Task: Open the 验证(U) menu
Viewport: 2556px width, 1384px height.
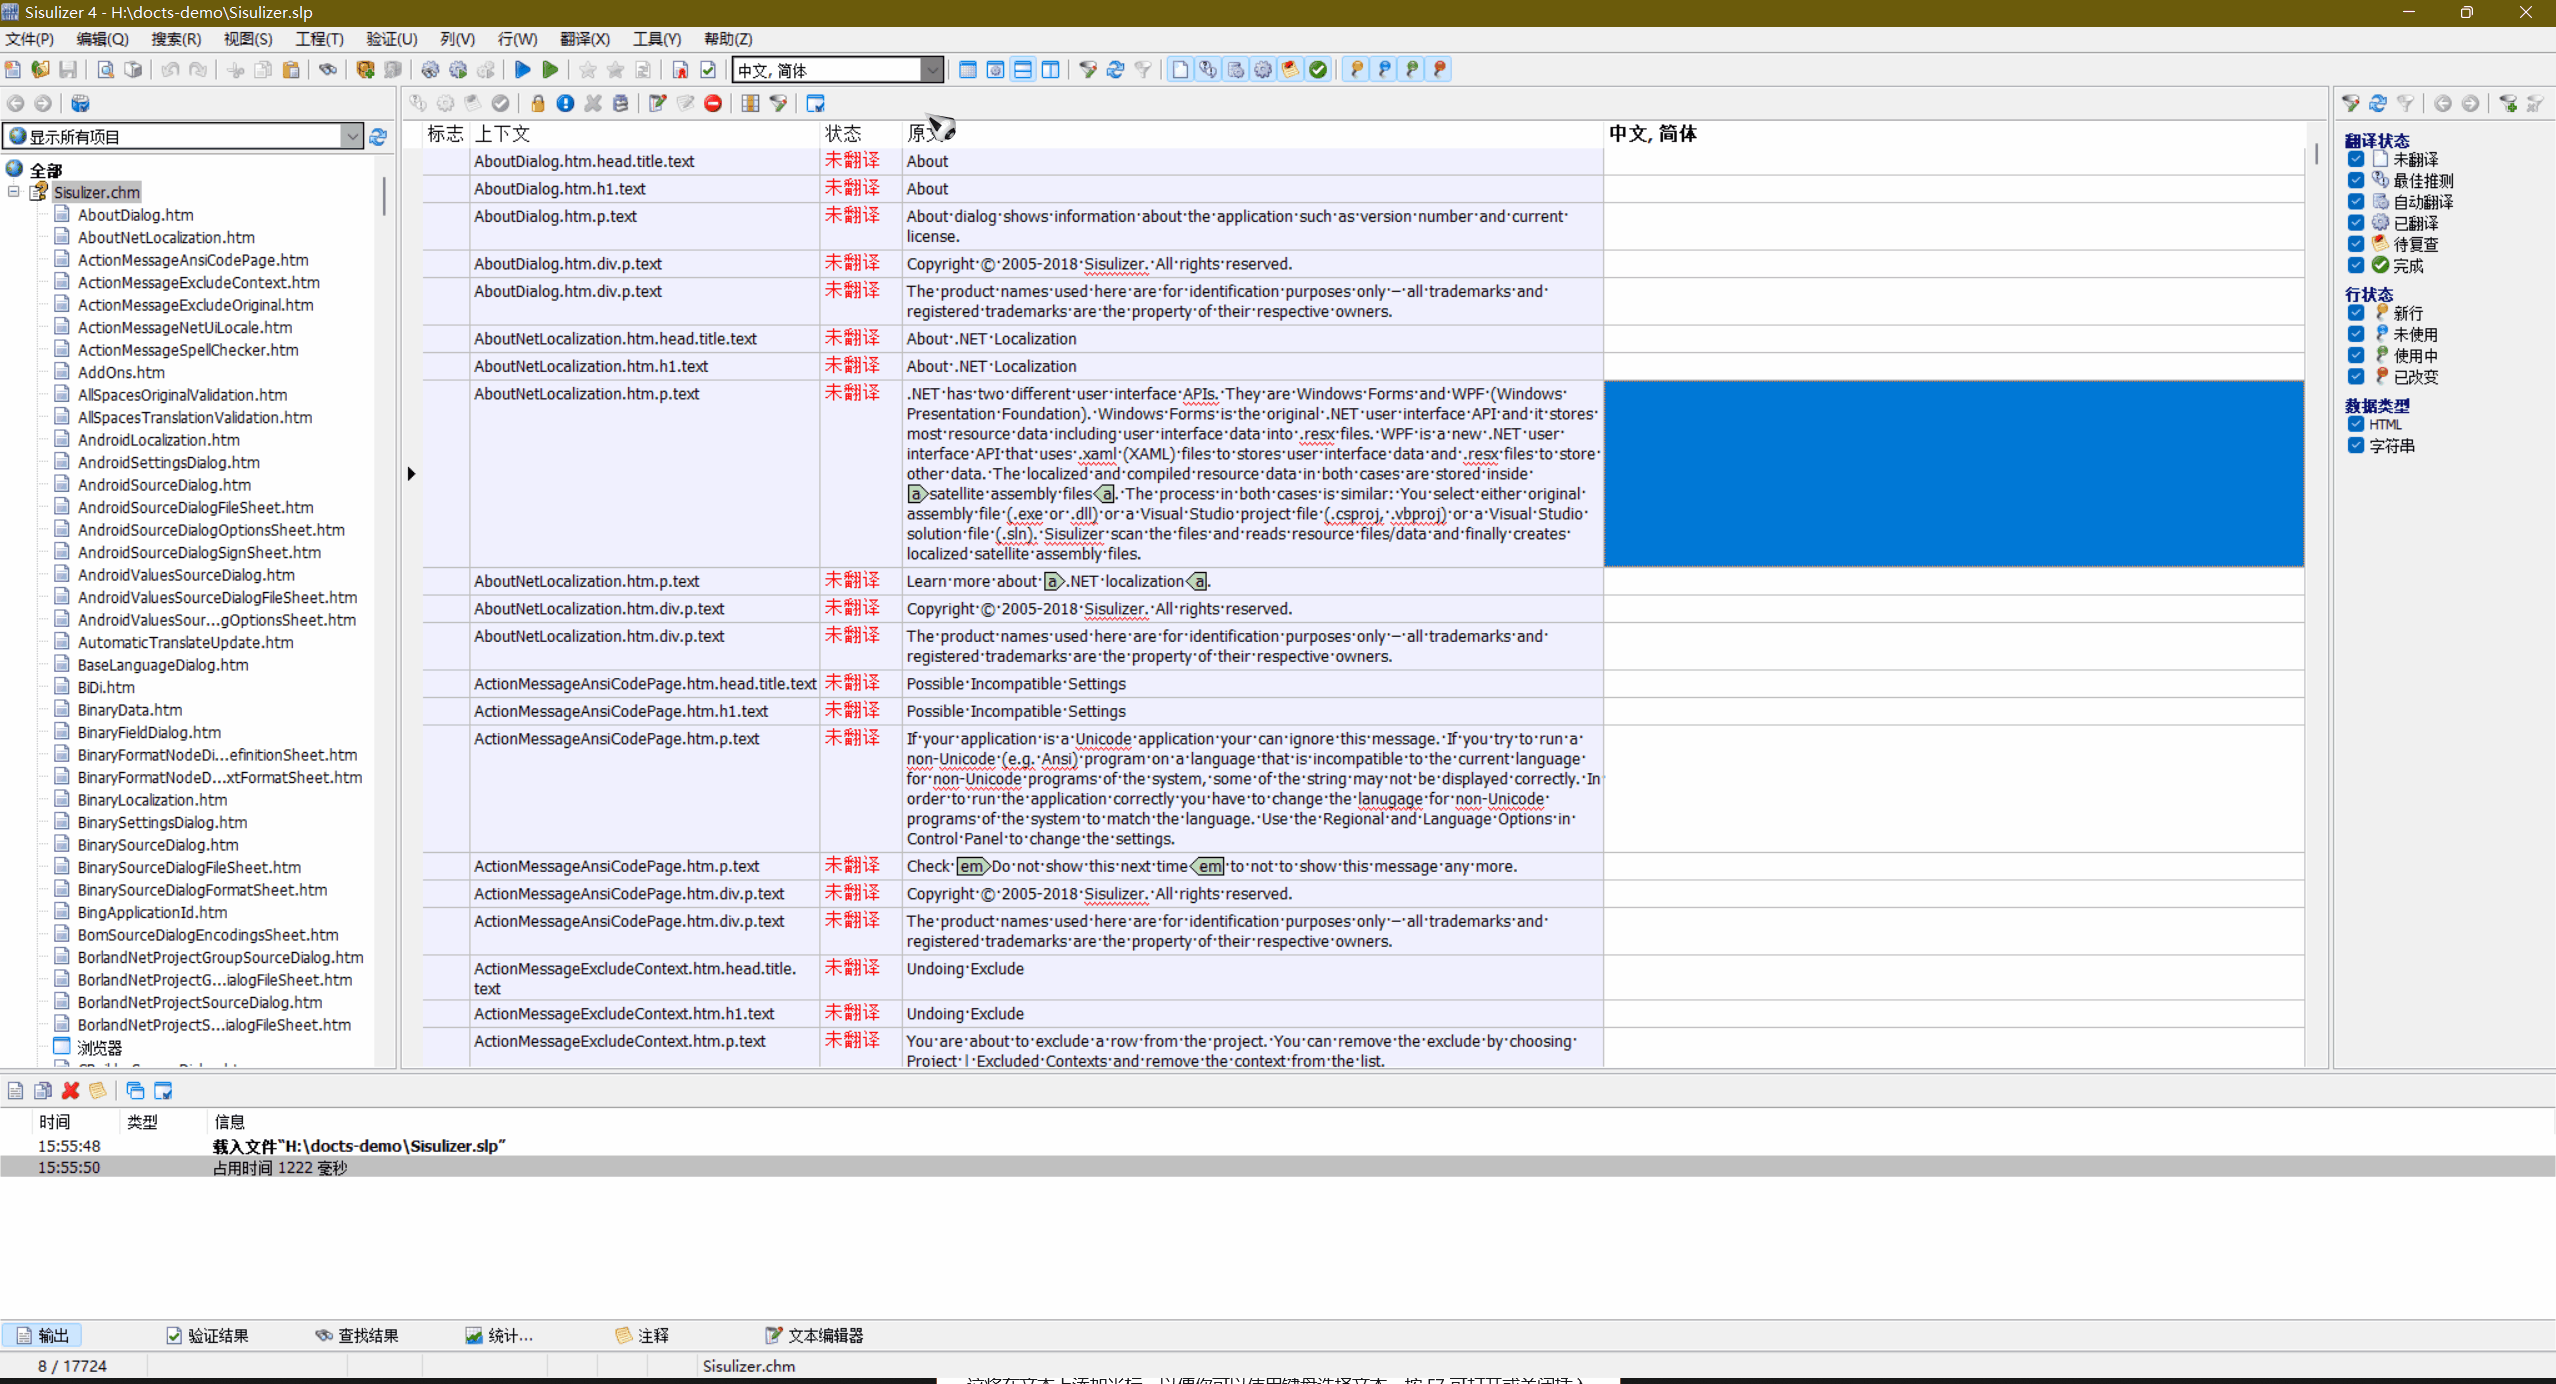Action: click(391, 38)
